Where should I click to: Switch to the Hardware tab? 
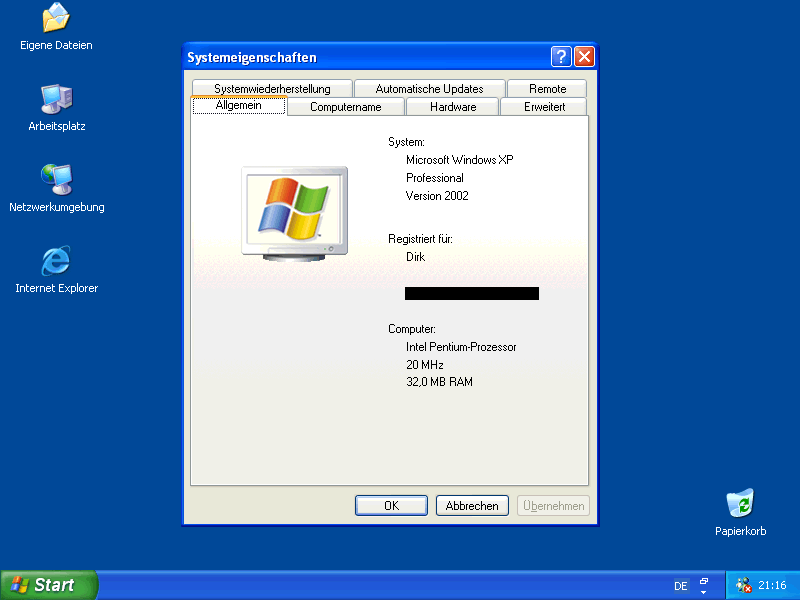click(x=453, y=107)
